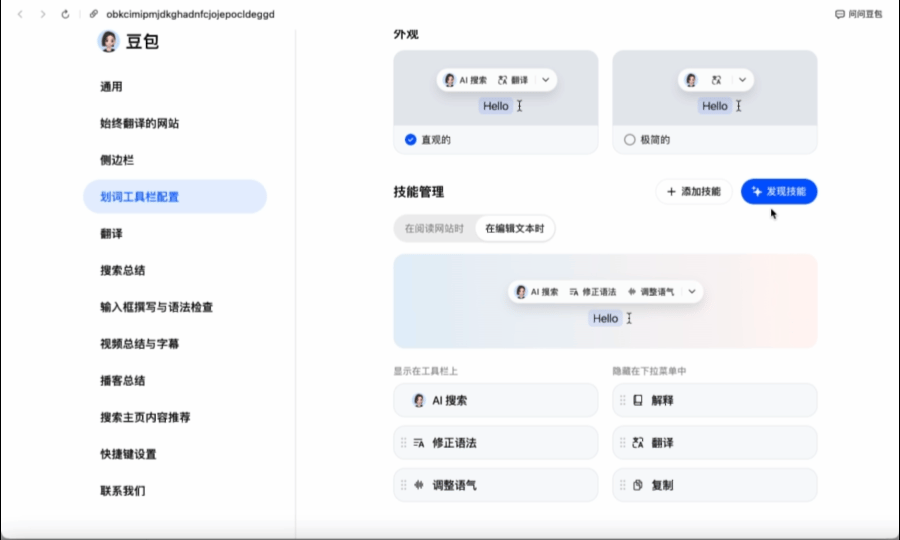Click AI 搜索 in 直观的 preview toolbar

(465, 80)
